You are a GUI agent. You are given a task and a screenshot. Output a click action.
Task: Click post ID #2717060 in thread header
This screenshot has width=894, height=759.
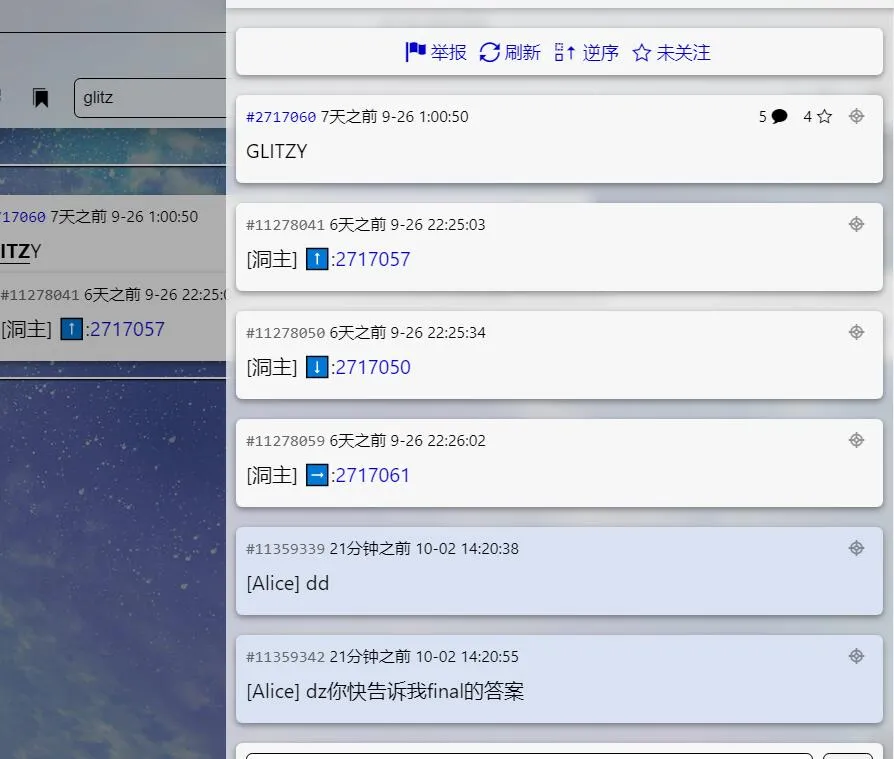click(x=281, y=117)
